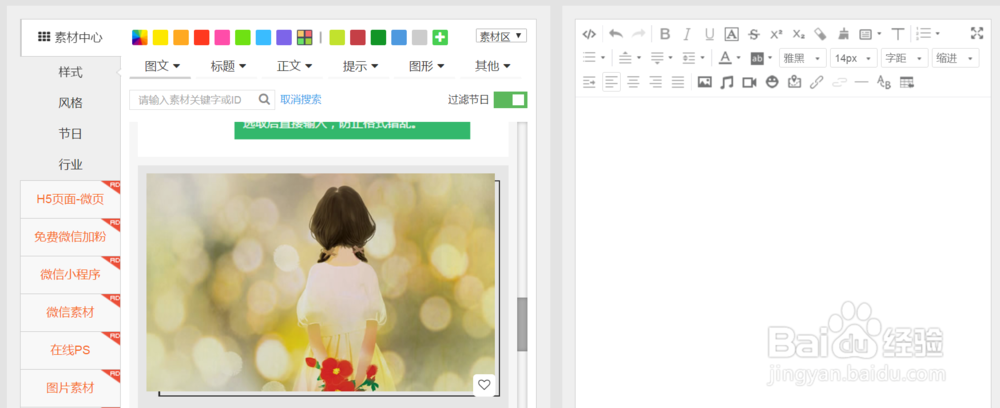Viewport: 1000px width, 408px height.
Task: Underline the selected text
Action: pyautogui.click(x=709, y=34)
